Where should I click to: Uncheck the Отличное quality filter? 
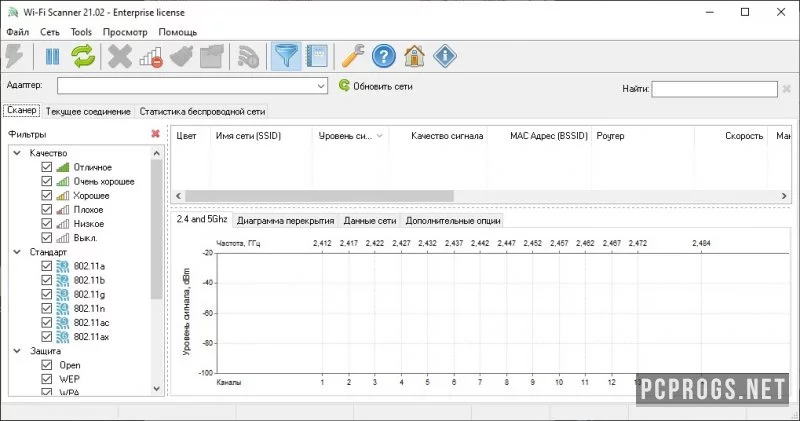(46, 167)
